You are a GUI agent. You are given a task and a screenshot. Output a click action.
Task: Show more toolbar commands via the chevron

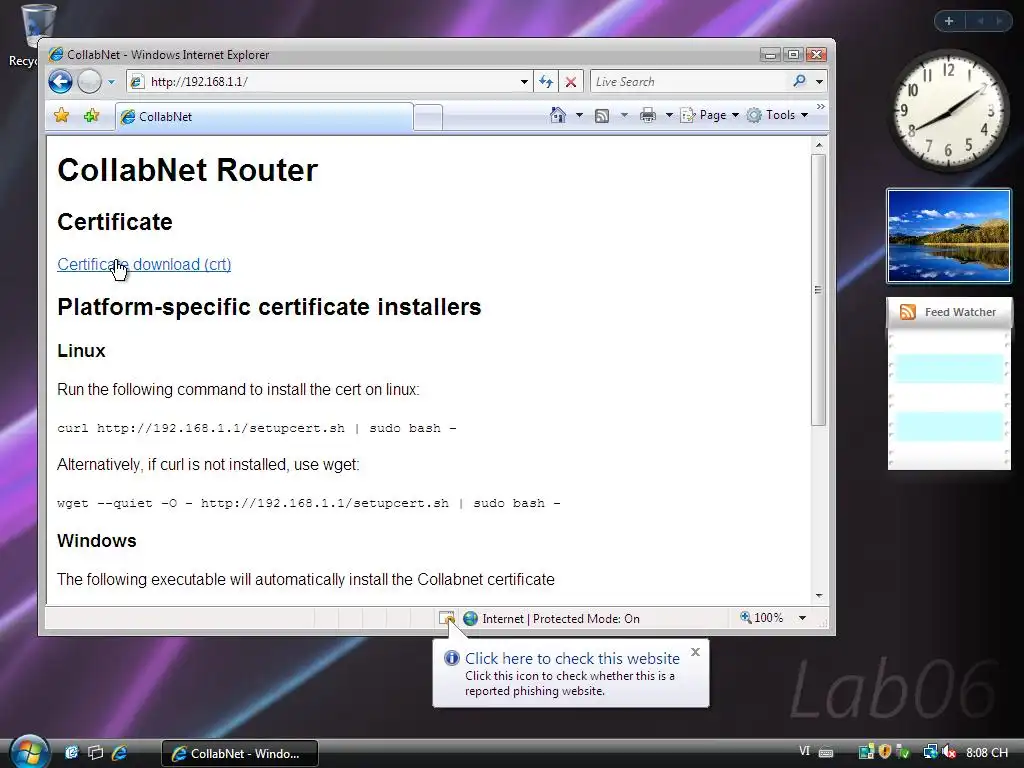(x=821, y=106)
